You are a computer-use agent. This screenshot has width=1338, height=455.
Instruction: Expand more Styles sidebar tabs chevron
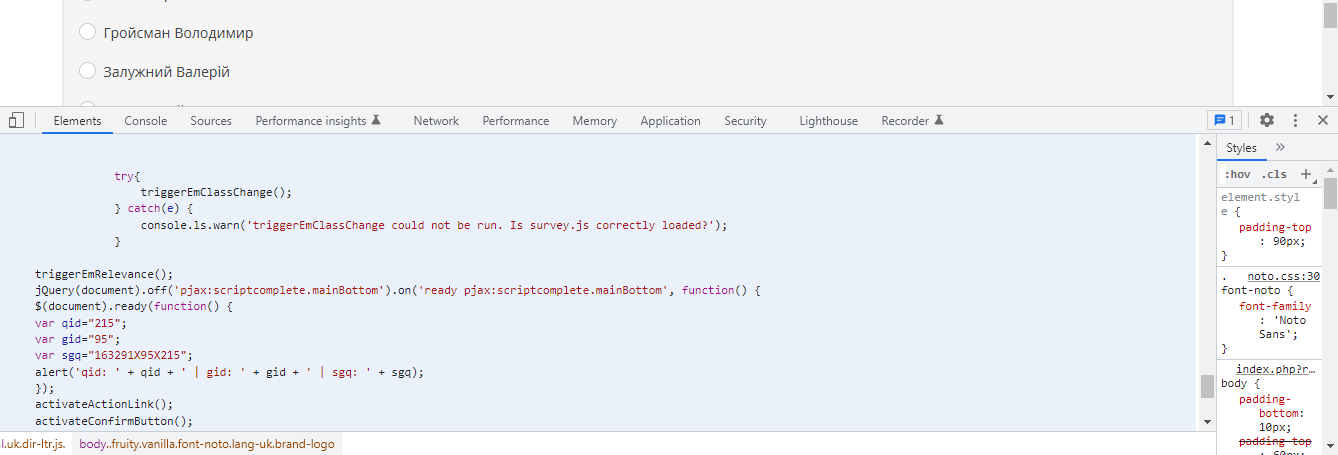click(x=1281, y=147)
